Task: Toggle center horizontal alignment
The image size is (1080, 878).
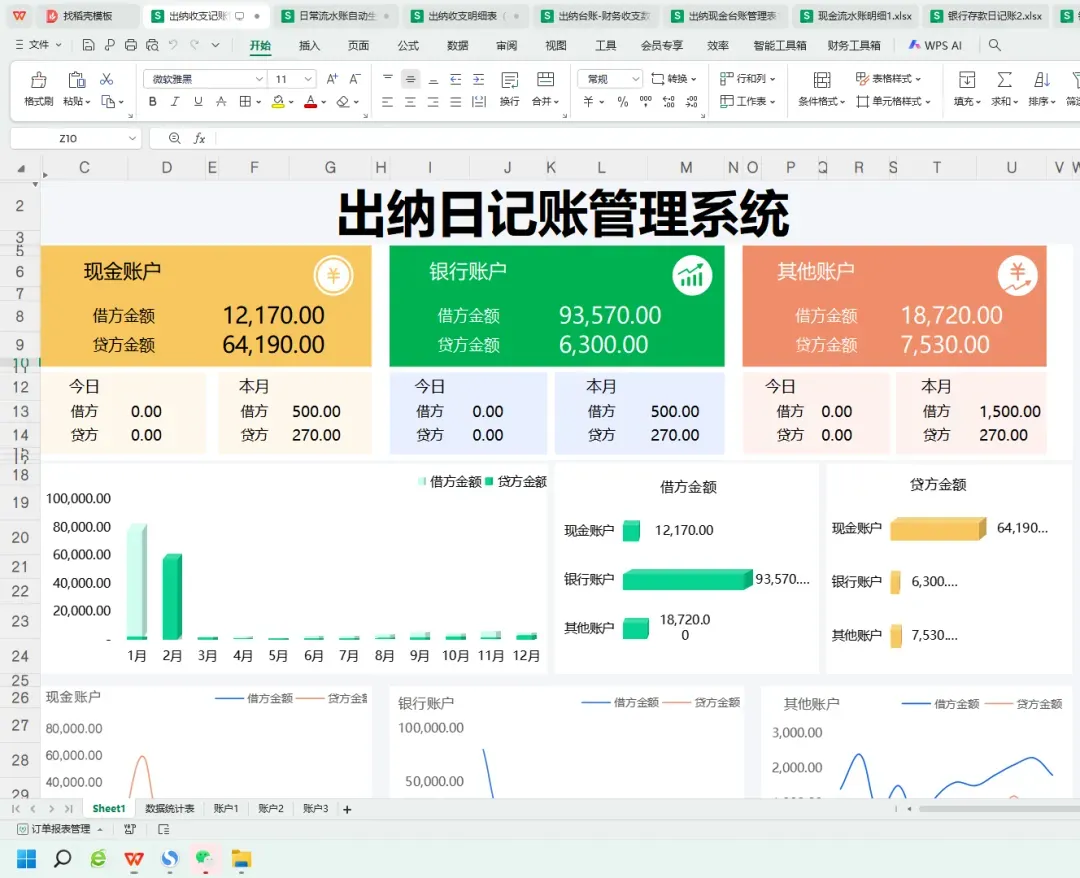Action: (411, 102)
